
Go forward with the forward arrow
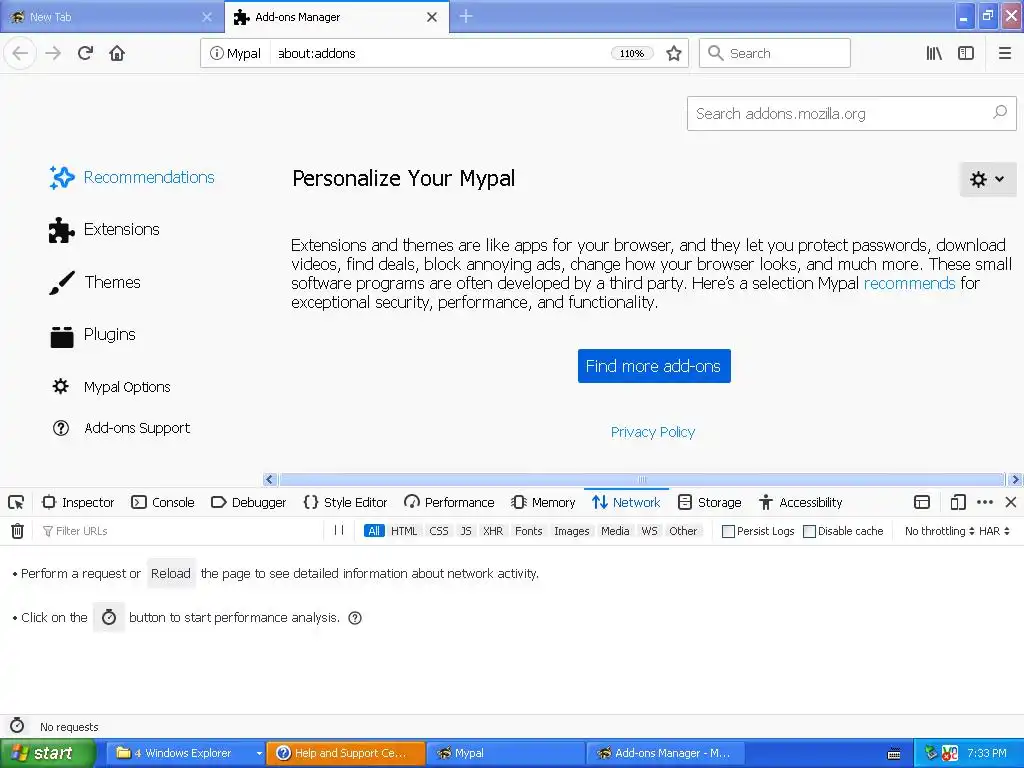[53, 53]
